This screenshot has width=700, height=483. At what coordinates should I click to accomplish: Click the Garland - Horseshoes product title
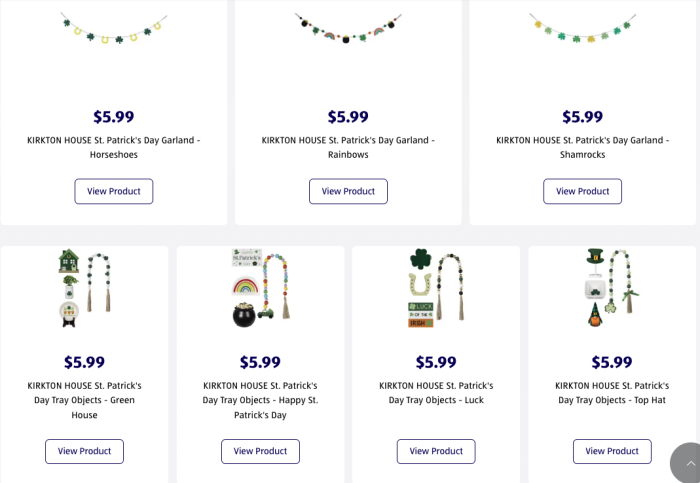point(114,147)
